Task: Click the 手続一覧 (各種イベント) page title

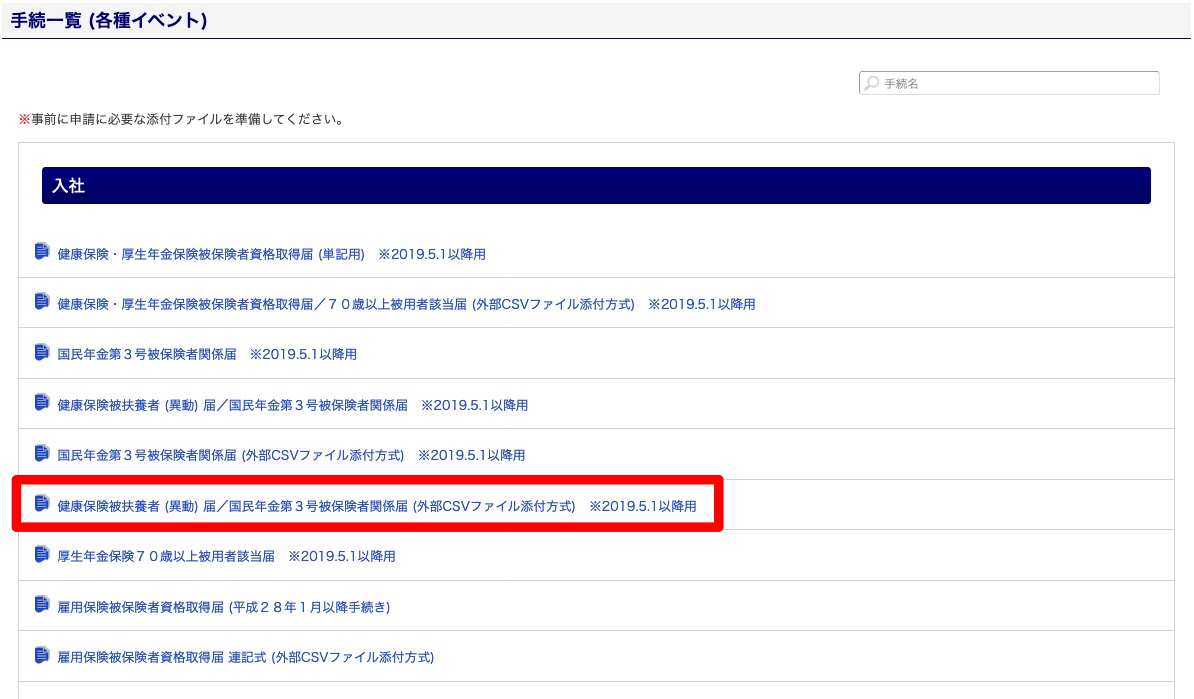Action: (109, 21)
